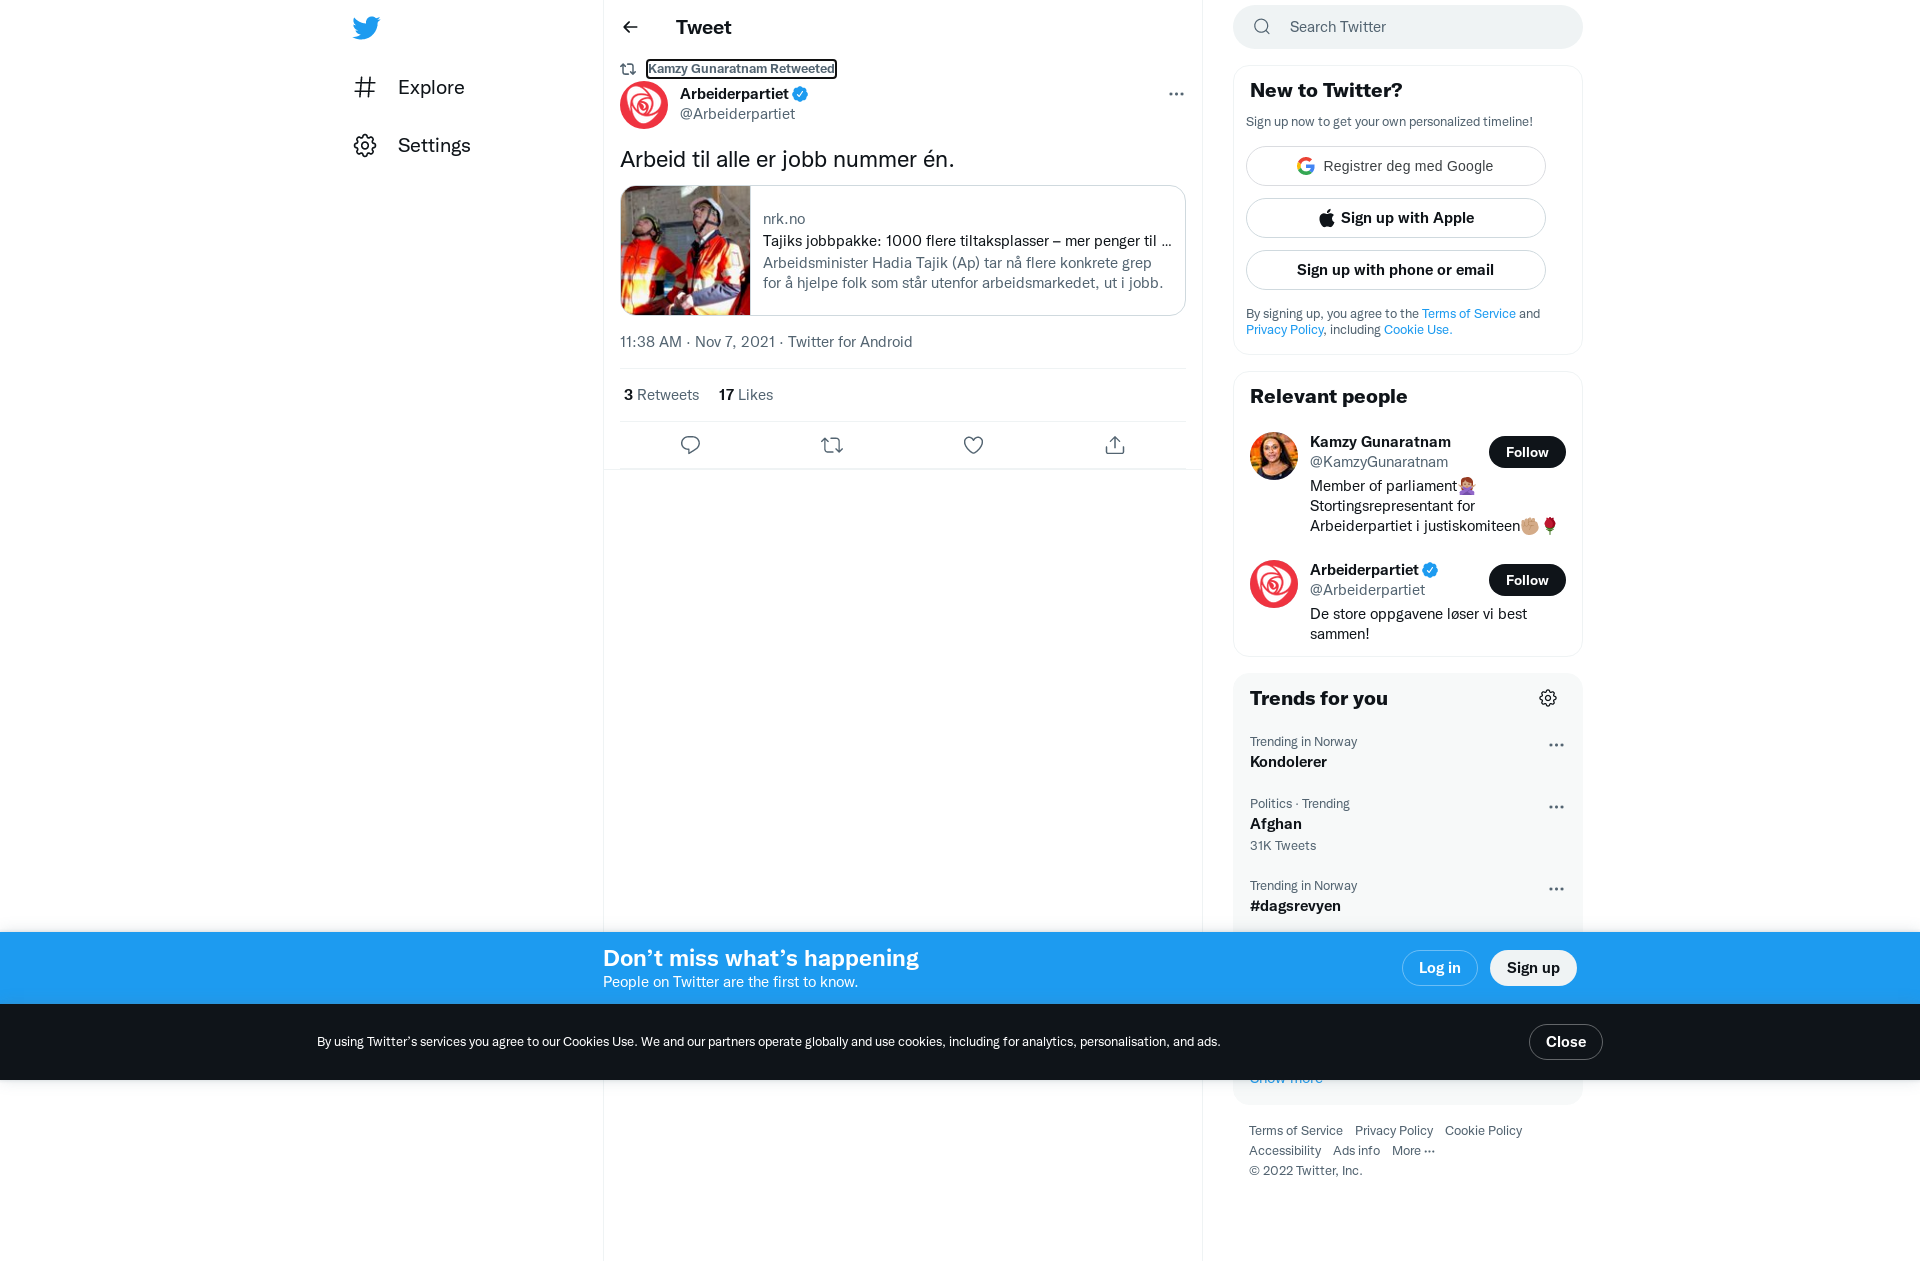Open the tweet's three-dot more menu
The width and height of the screenshot is (1920, 1261).
[1176, 94]
